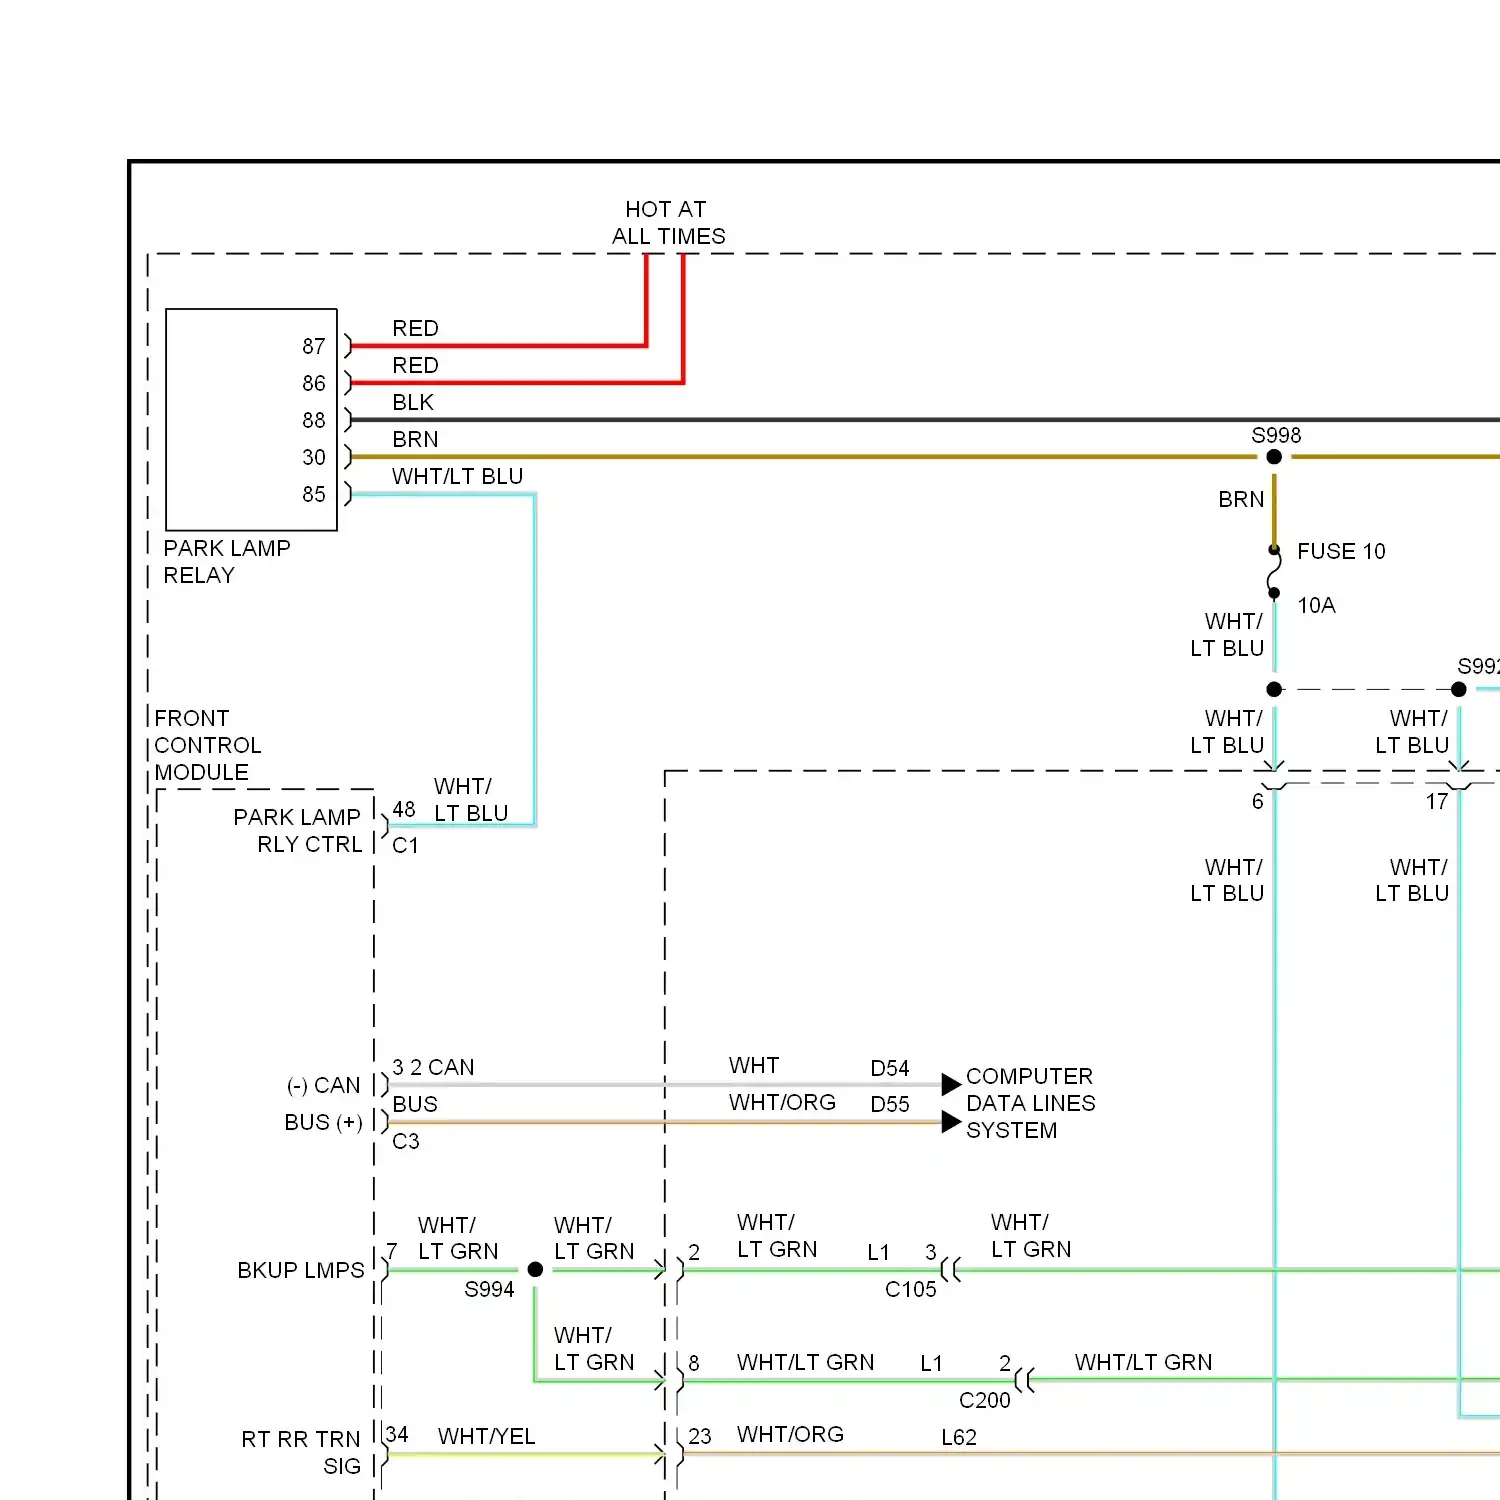Click the arrowhead after D54
The width and height of the screenshot is (1500, 1500).
(x=952, y=1084)
